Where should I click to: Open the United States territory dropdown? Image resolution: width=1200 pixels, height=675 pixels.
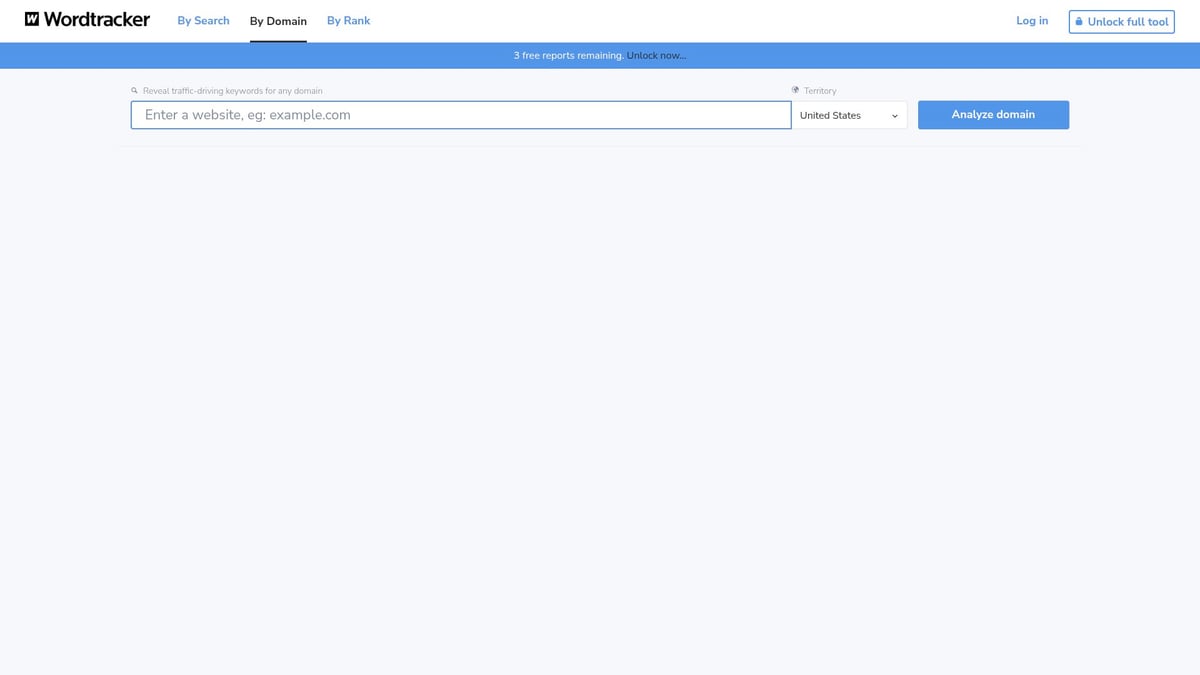[848, 115]
